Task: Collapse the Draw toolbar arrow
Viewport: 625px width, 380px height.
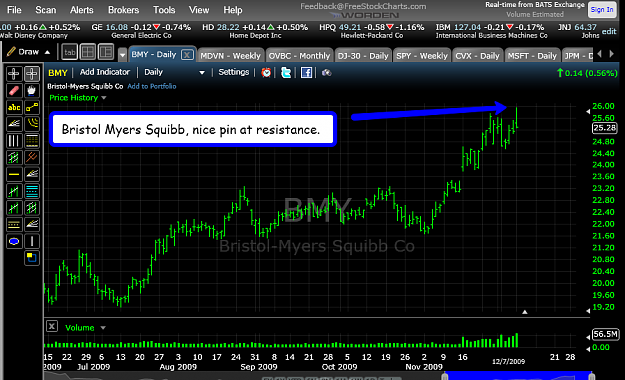Action: click(x=47, y=52)
